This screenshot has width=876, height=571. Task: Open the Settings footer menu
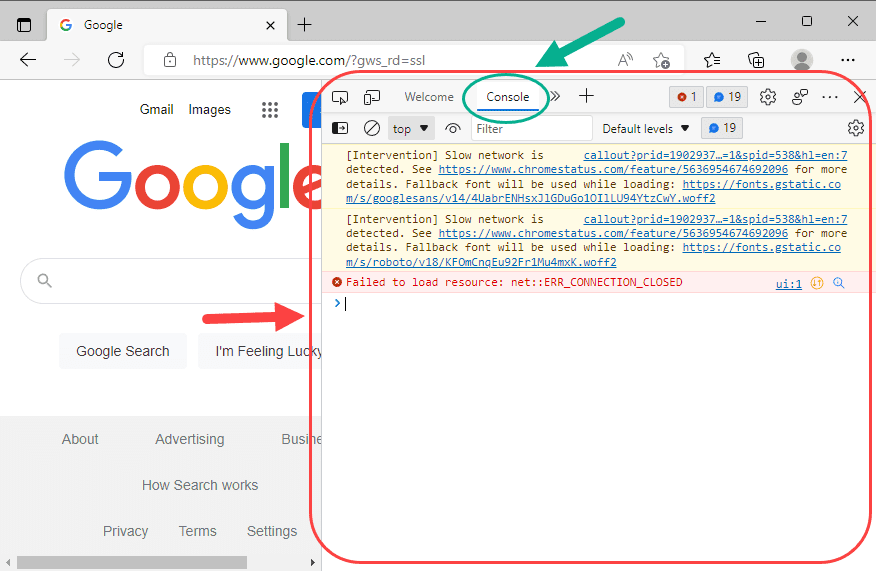pyautogui.click(x=272, y=531)
